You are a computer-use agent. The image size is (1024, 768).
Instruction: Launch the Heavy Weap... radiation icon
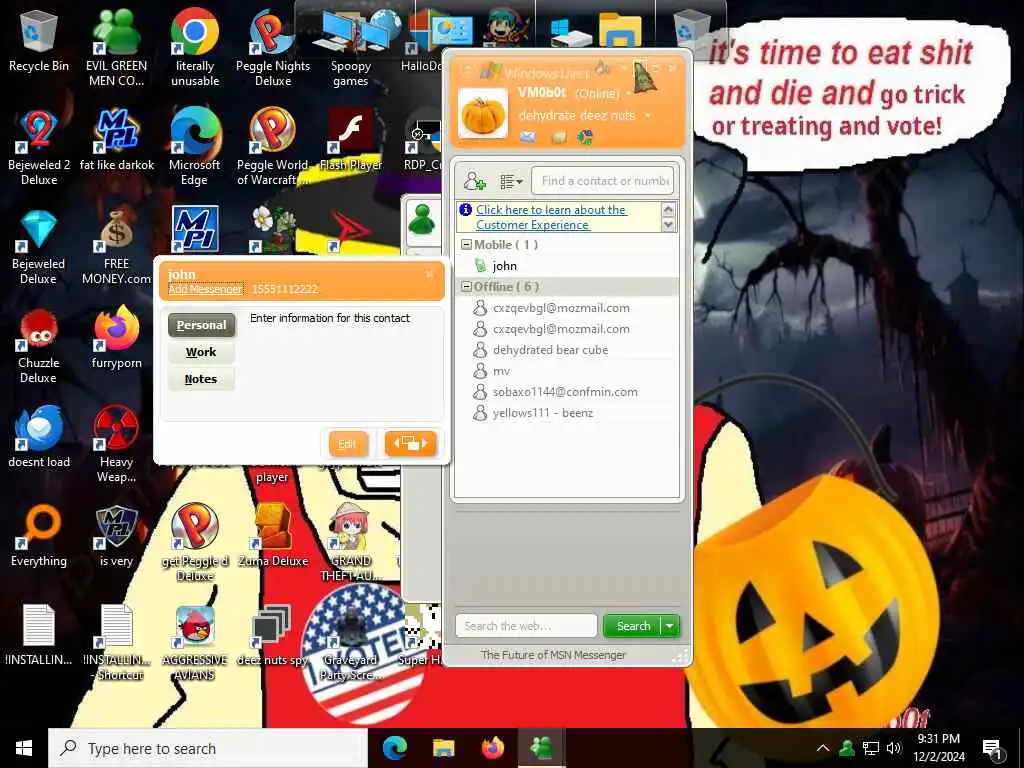tap(116, 444)
